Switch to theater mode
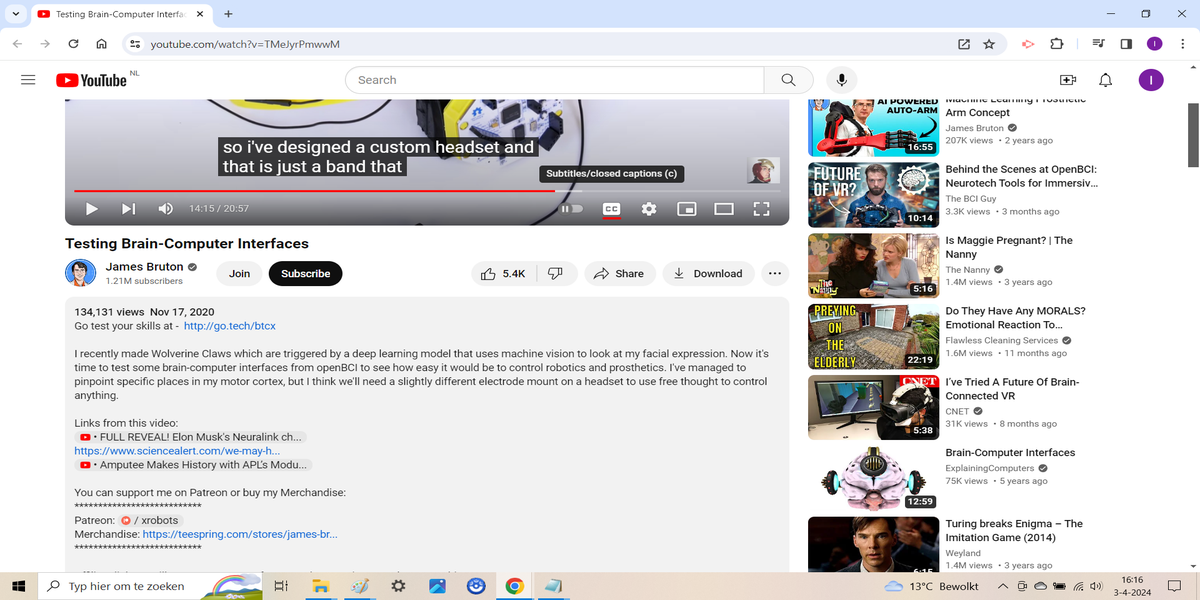The width and height of the screenshot is (1200, 600). click(x=724, y=208)
